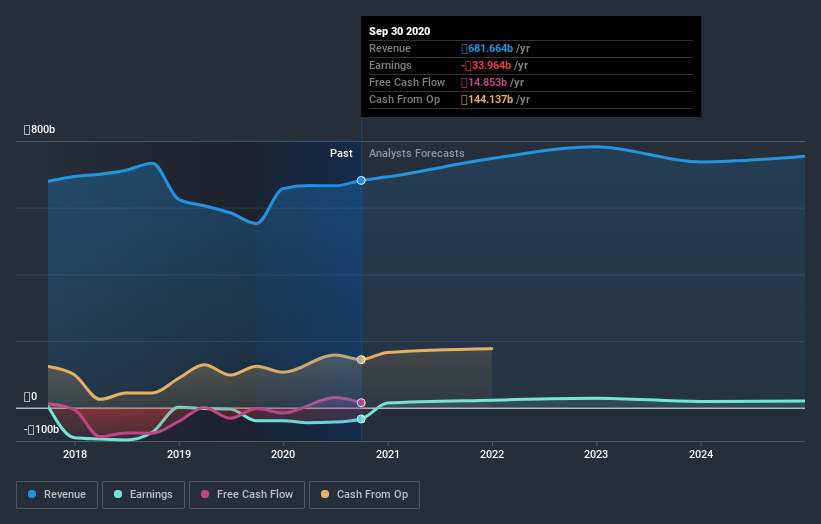Click the 144.137b cash from op value
Image resolution: width=821 pixels, height=524 pixels.
[x=487, y=99]
